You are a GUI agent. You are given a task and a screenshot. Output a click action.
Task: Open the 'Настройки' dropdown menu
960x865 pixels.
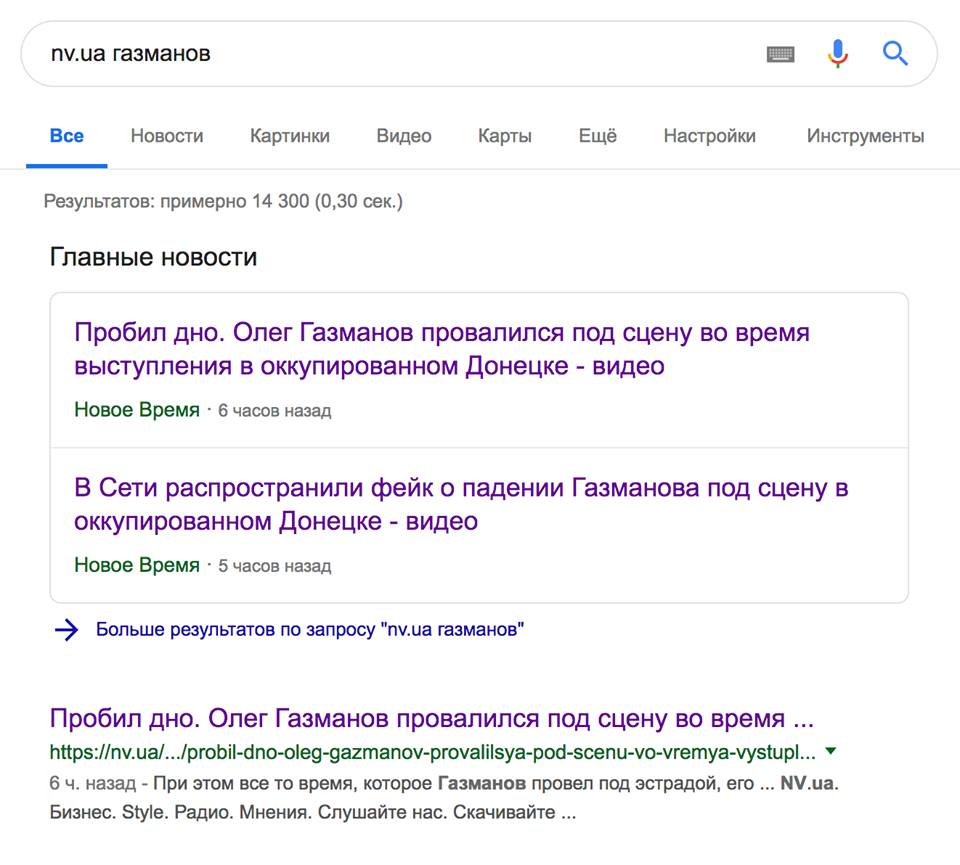(710, 136)
